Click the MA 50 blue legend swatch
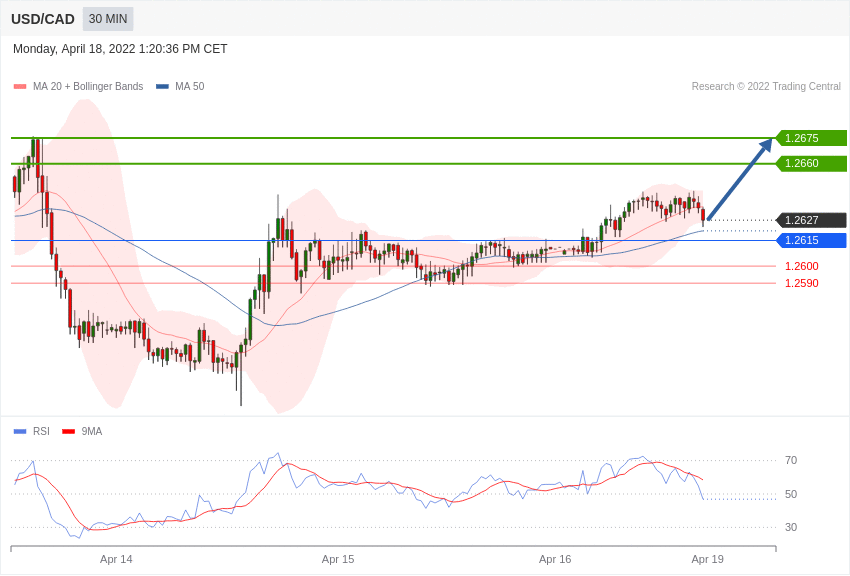 tap(162, 87)
